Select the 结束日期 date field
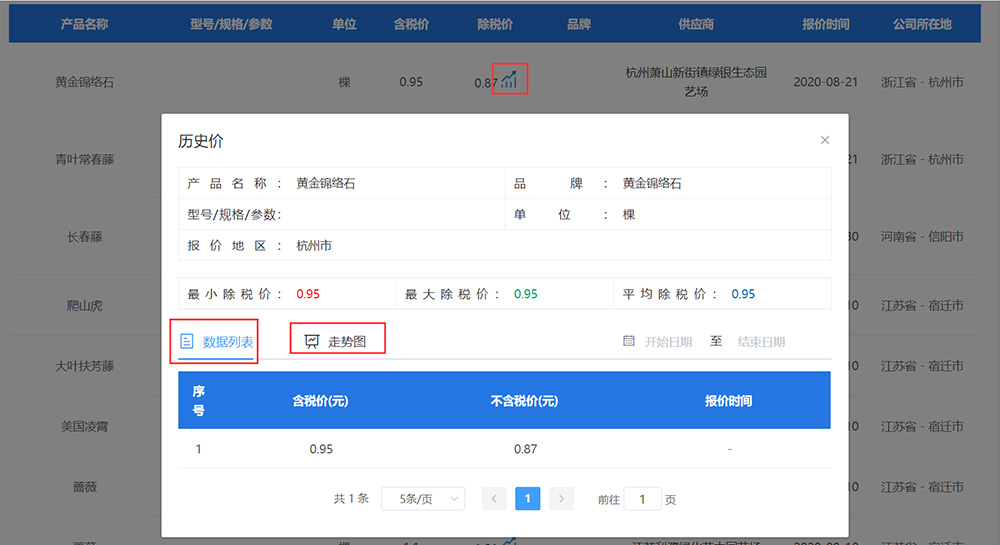The image size is (1000, 545). click(761, 342)
